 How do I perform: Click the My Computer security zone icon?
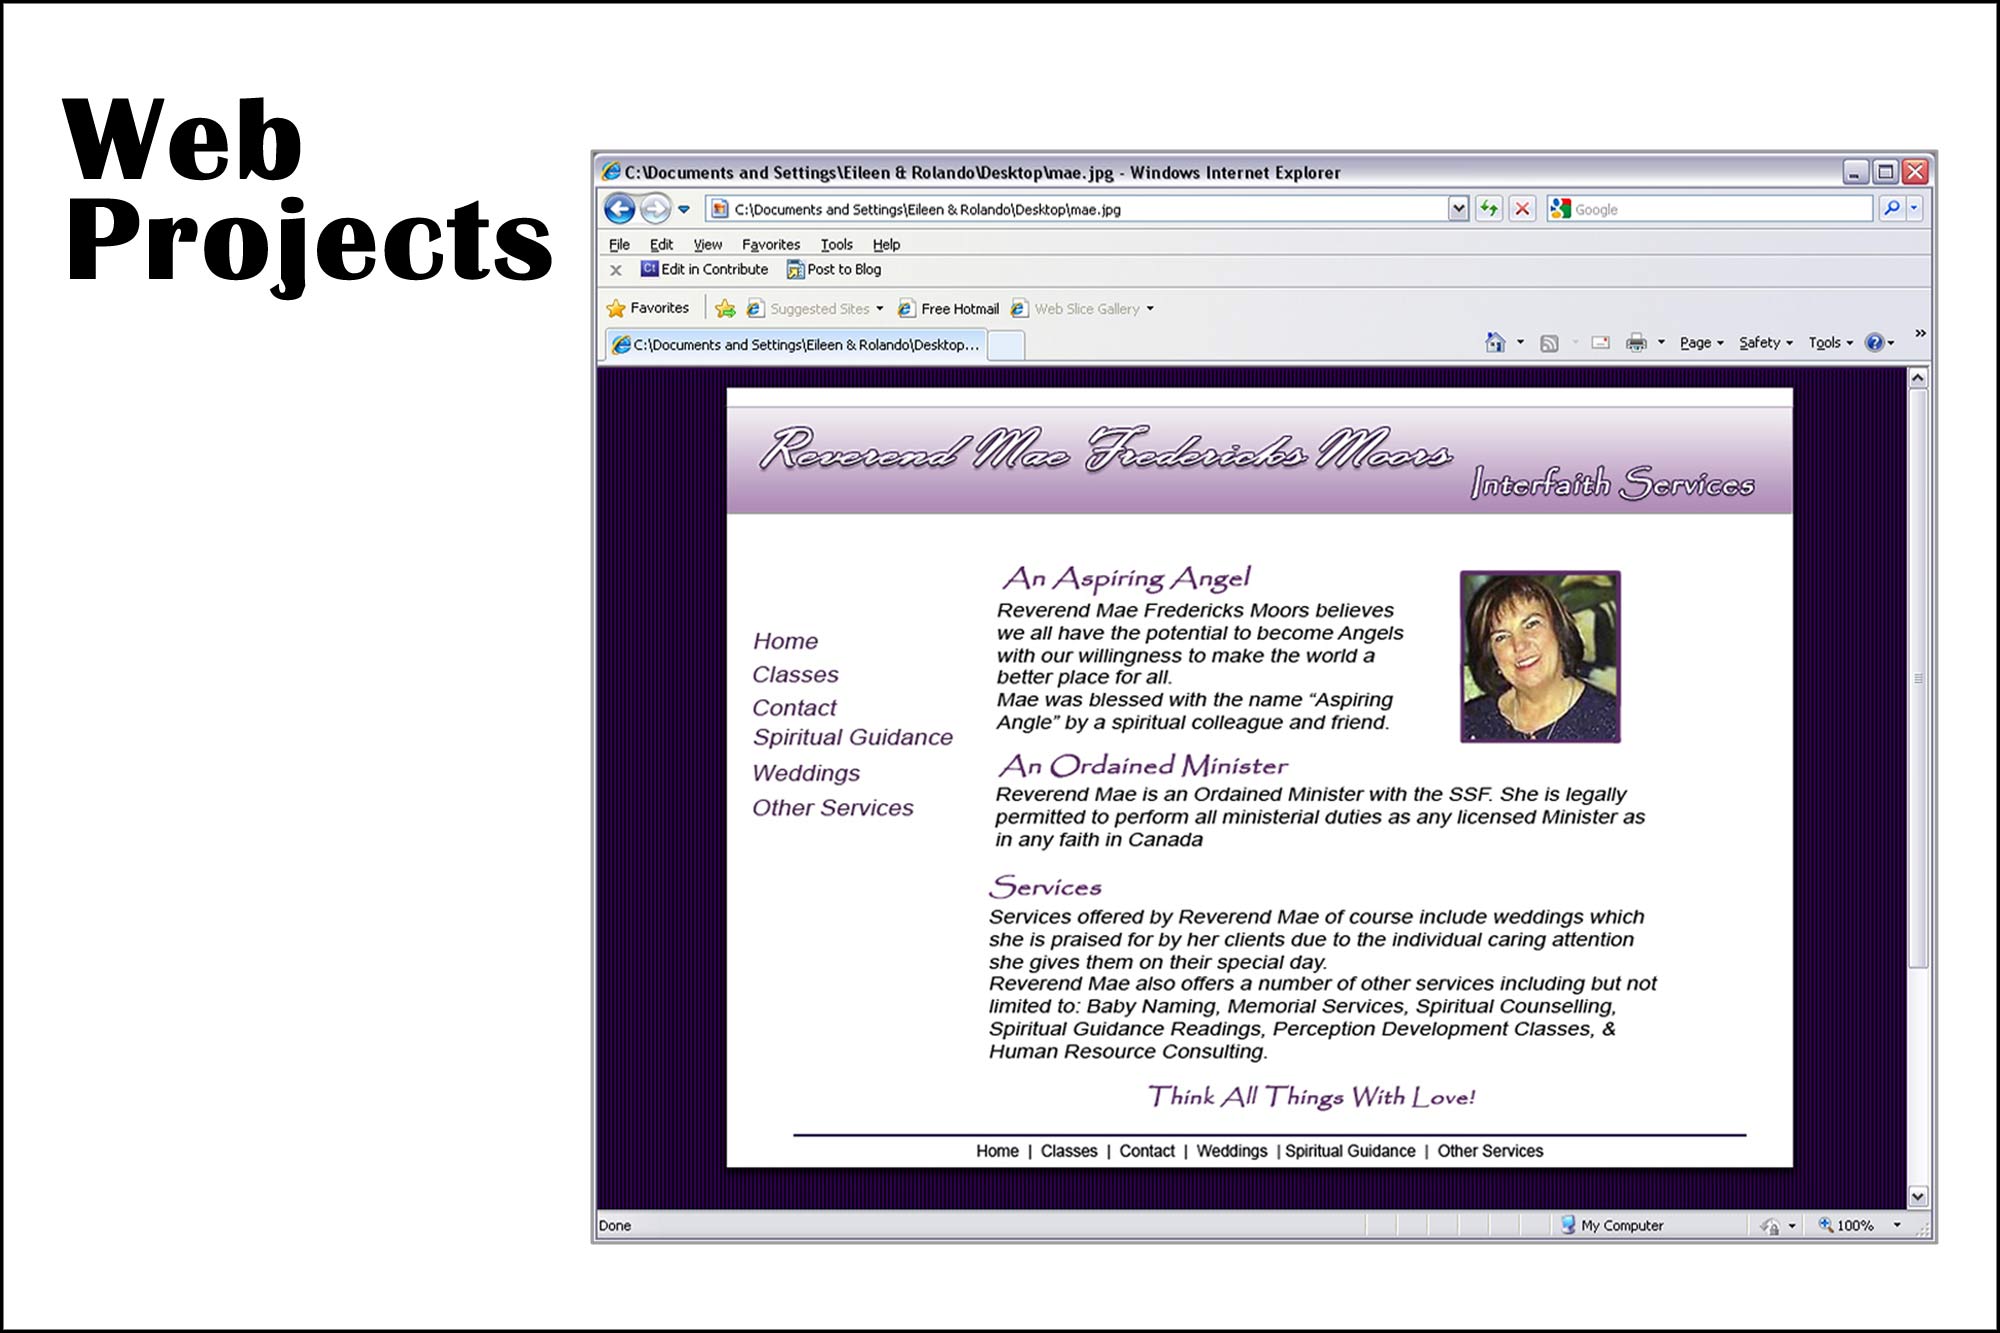point(1568,1225)
